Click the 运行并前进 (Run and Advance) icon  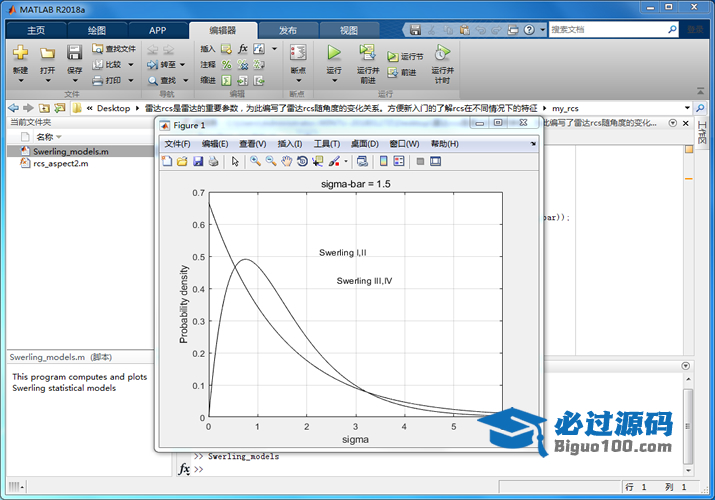367,52
